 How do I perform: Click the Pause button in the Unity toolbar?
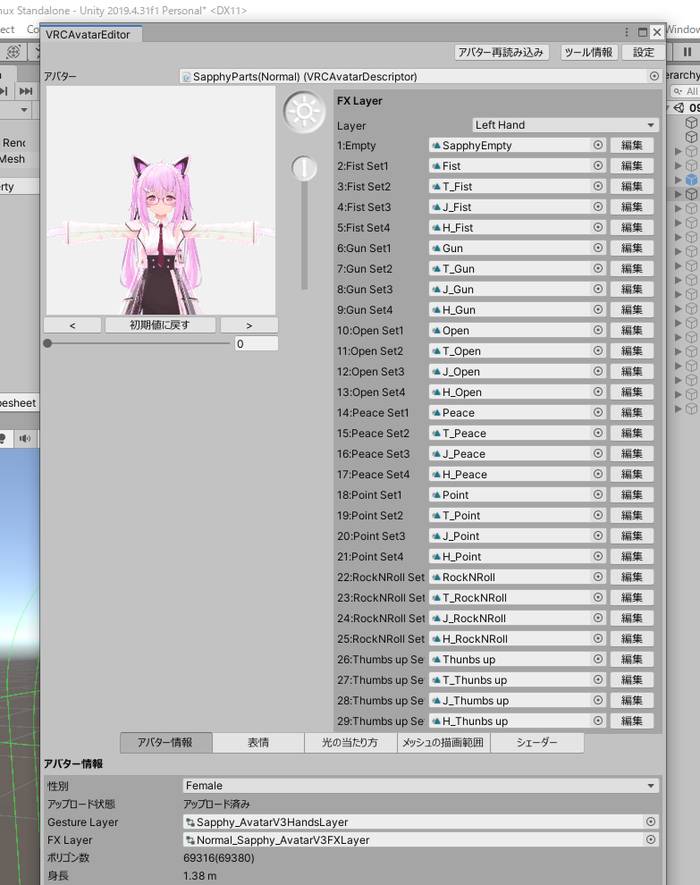(x=687, y=52)
